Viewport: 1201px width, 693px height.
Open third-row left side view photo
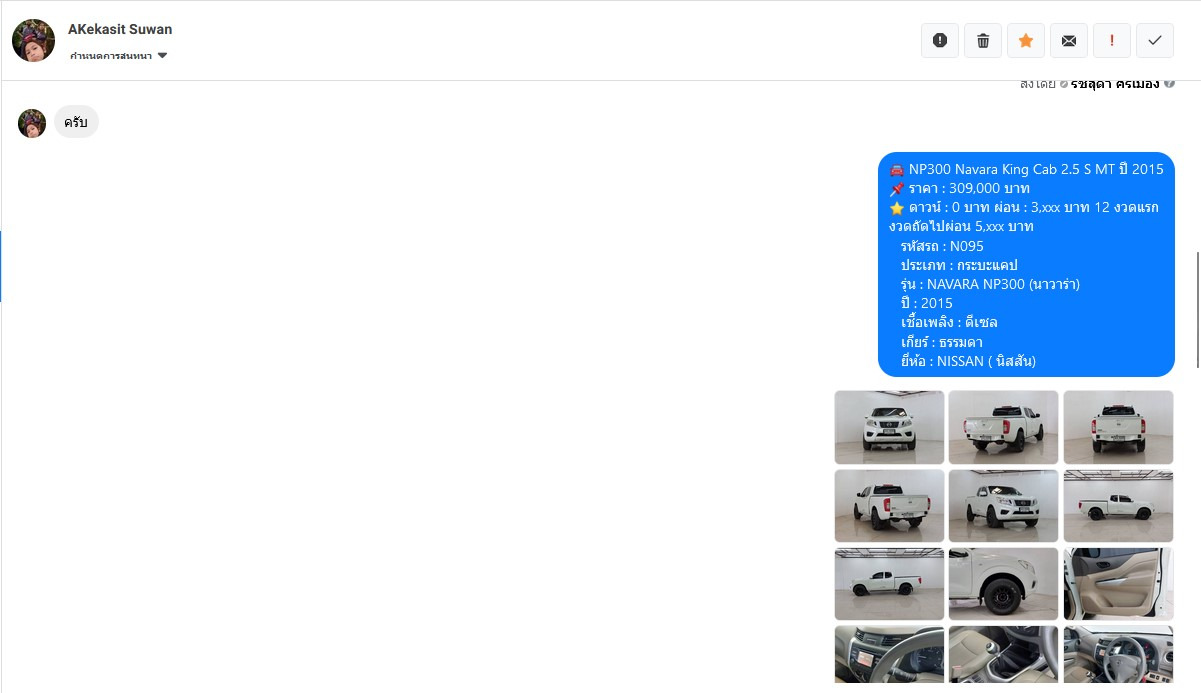889,584
